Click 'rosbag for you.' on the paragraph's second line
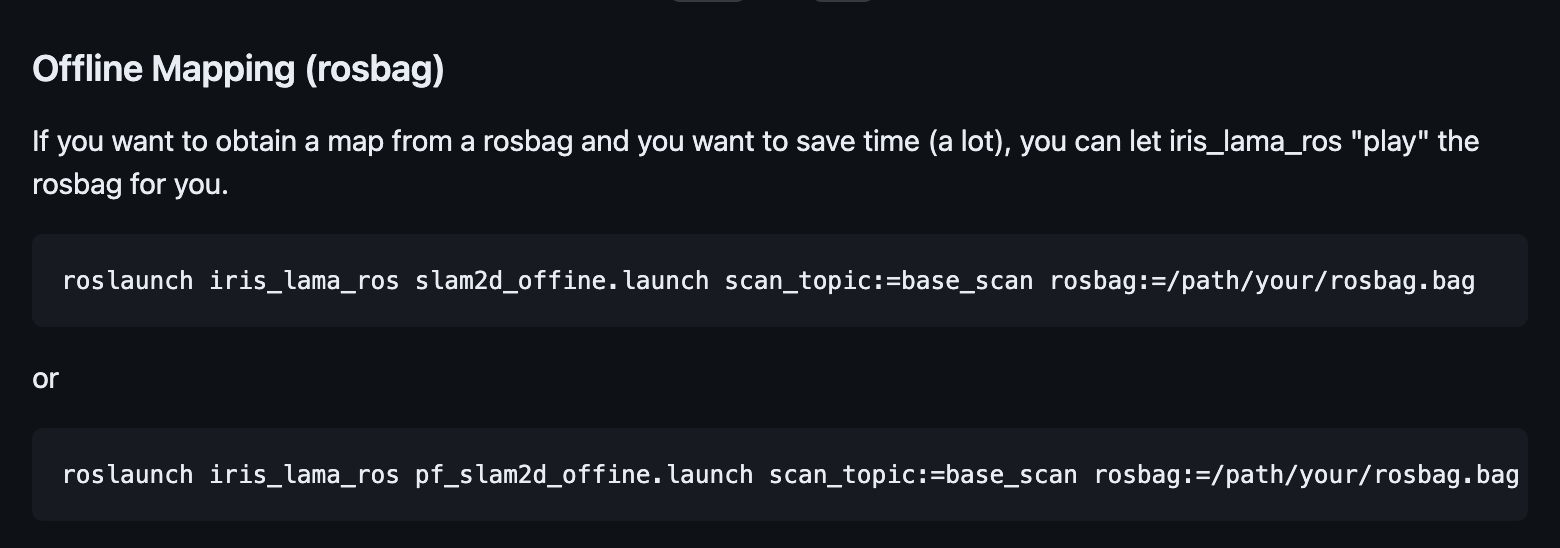The height and width of the screenshot is (548, 1560). pos(131,186)
